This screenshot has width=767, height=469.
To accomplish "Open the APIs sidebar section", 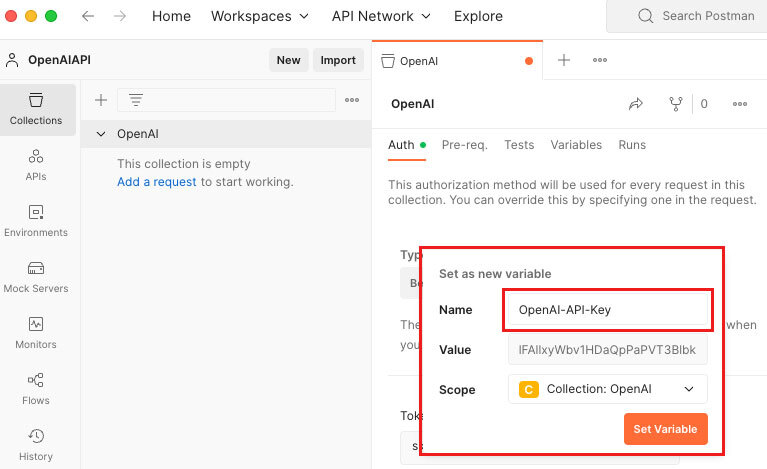I will point(36,165).
